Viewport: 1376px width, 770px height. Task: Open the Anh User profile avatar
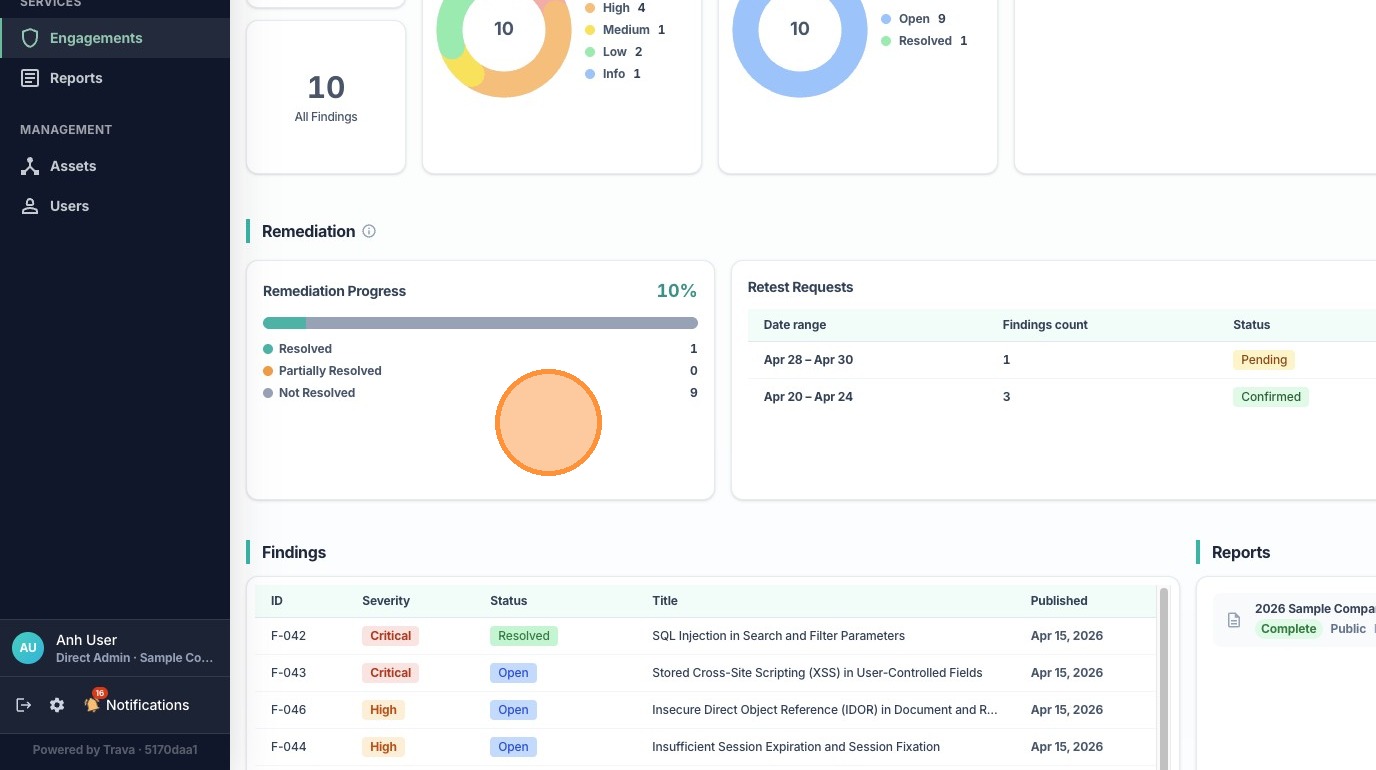28,648
